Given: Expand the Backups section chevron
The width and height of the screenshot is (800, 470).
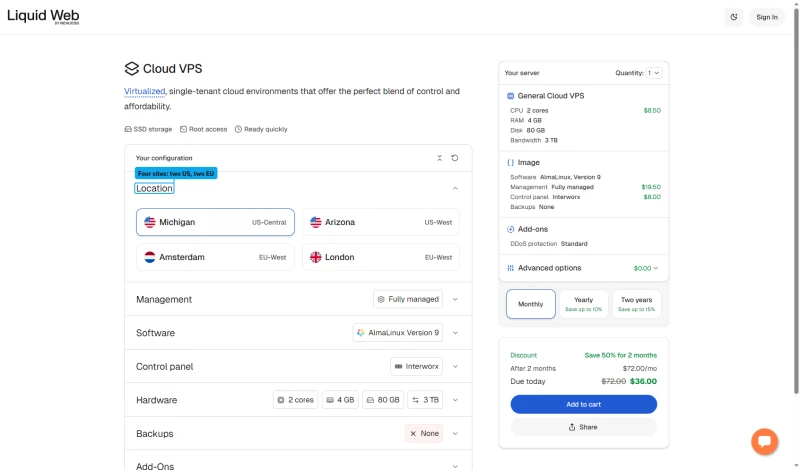Looking at the screenshot, I should 455,434.
